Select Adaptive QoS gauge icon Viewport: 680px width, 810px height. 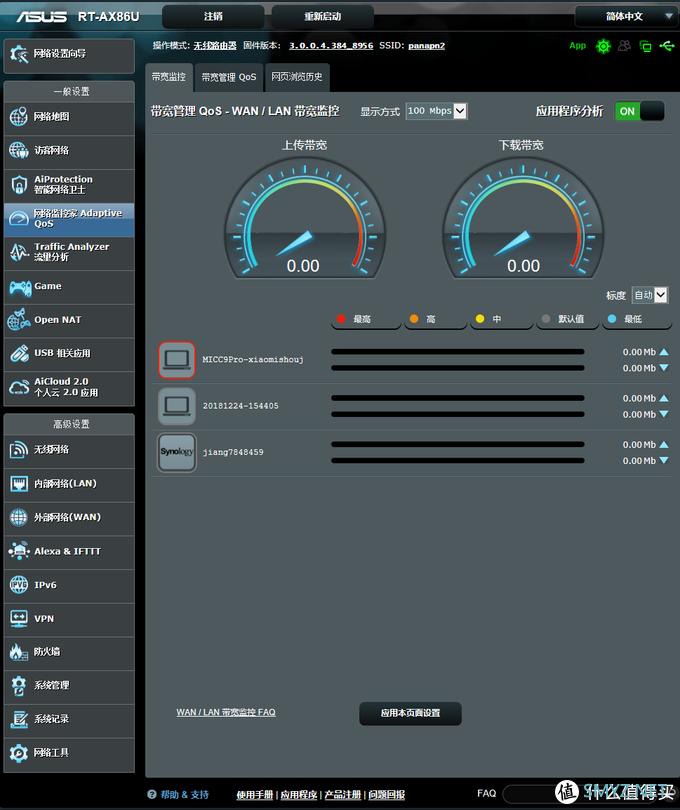pyautogui.click(x=19, y=219)
